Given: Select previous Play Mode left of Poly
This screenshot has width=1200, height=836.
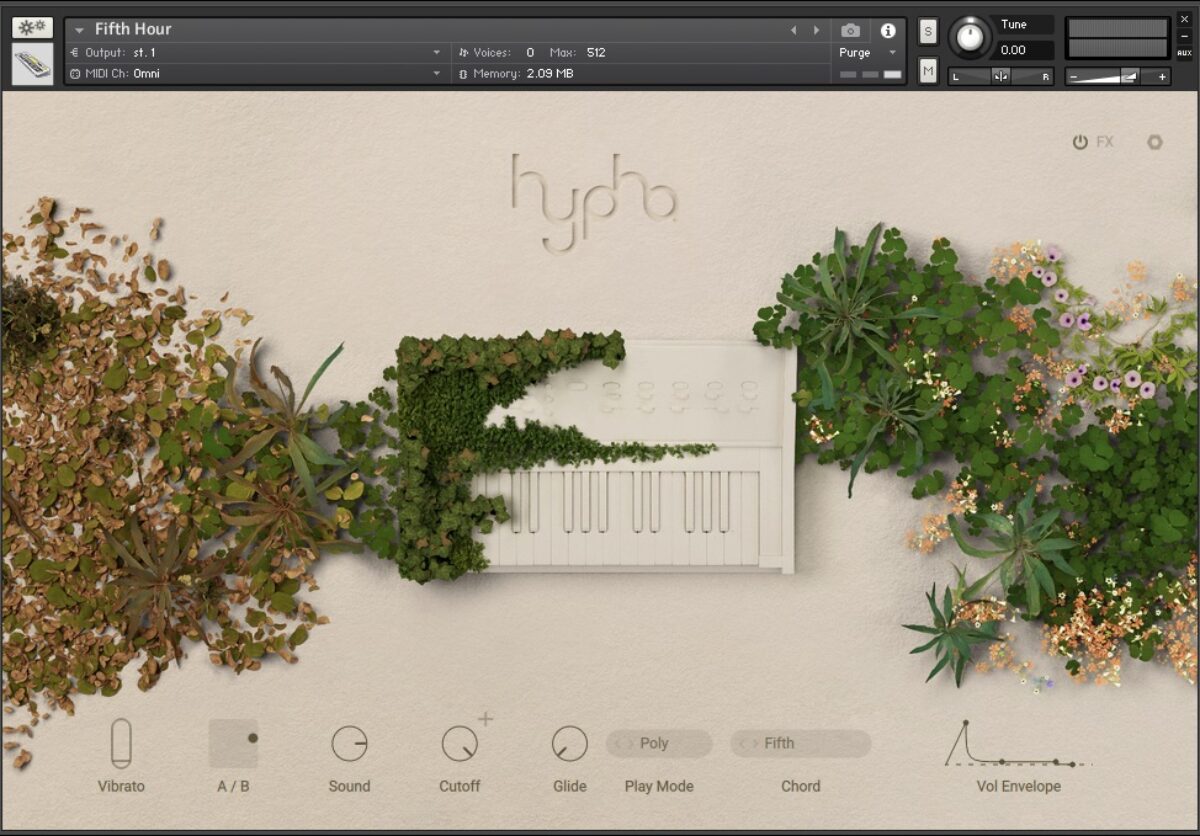Looking at the screenshot, I should [x=619, y=743].
